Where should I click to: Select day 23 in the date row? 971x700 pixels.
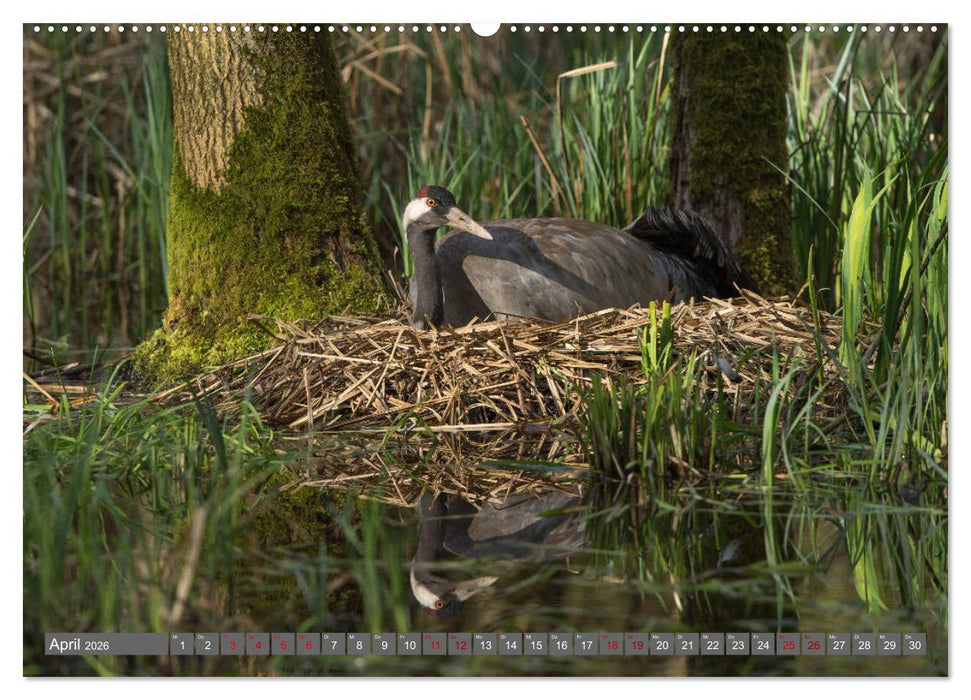[737, 644]
